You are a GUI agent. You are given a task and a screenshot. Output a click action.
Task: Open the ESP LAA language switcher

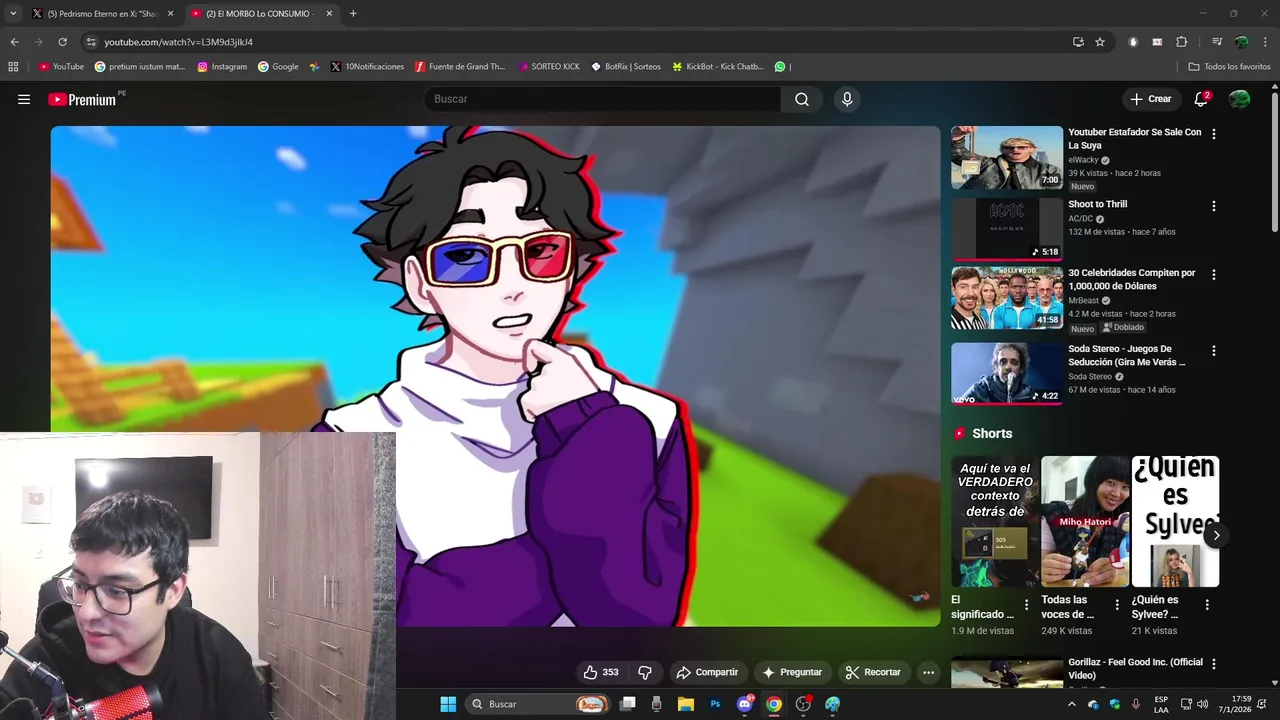click(x=1161, y=704)
